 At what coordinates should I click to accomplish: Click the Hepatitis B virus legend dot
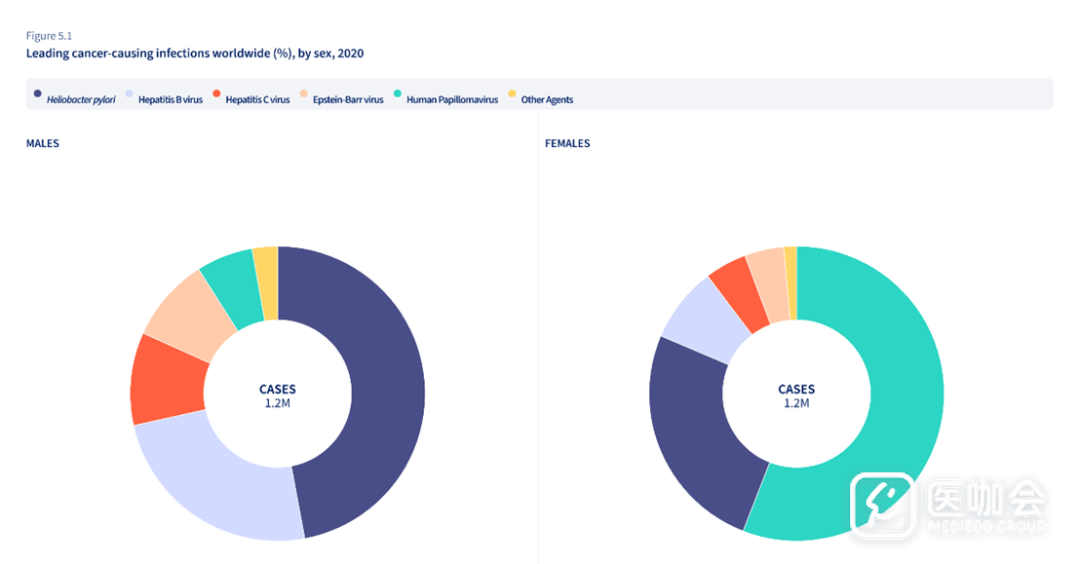click(129, 93)
